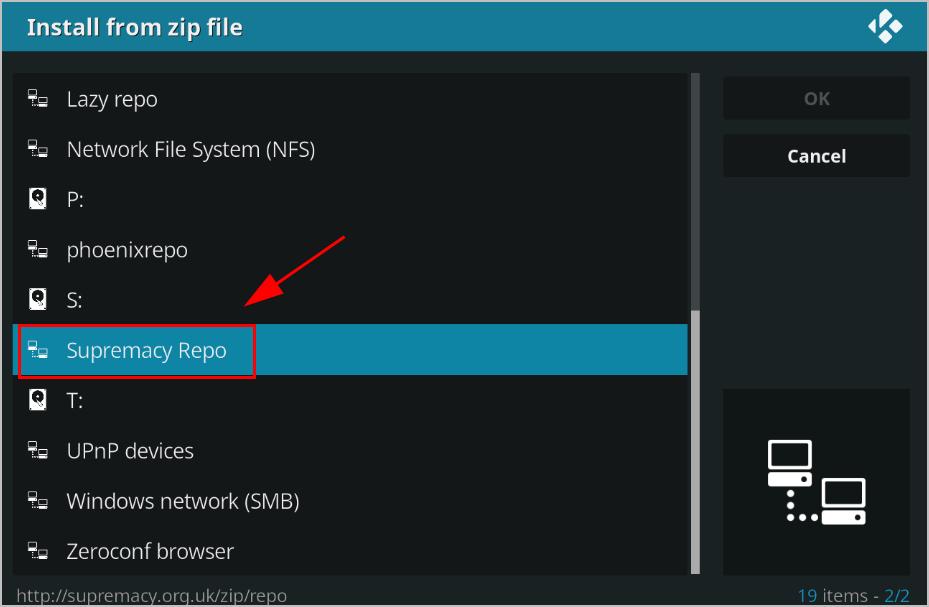Image resolution: width=929 pixels, height=607 pixels.
Task: Click the OK button
Action: 816,98
